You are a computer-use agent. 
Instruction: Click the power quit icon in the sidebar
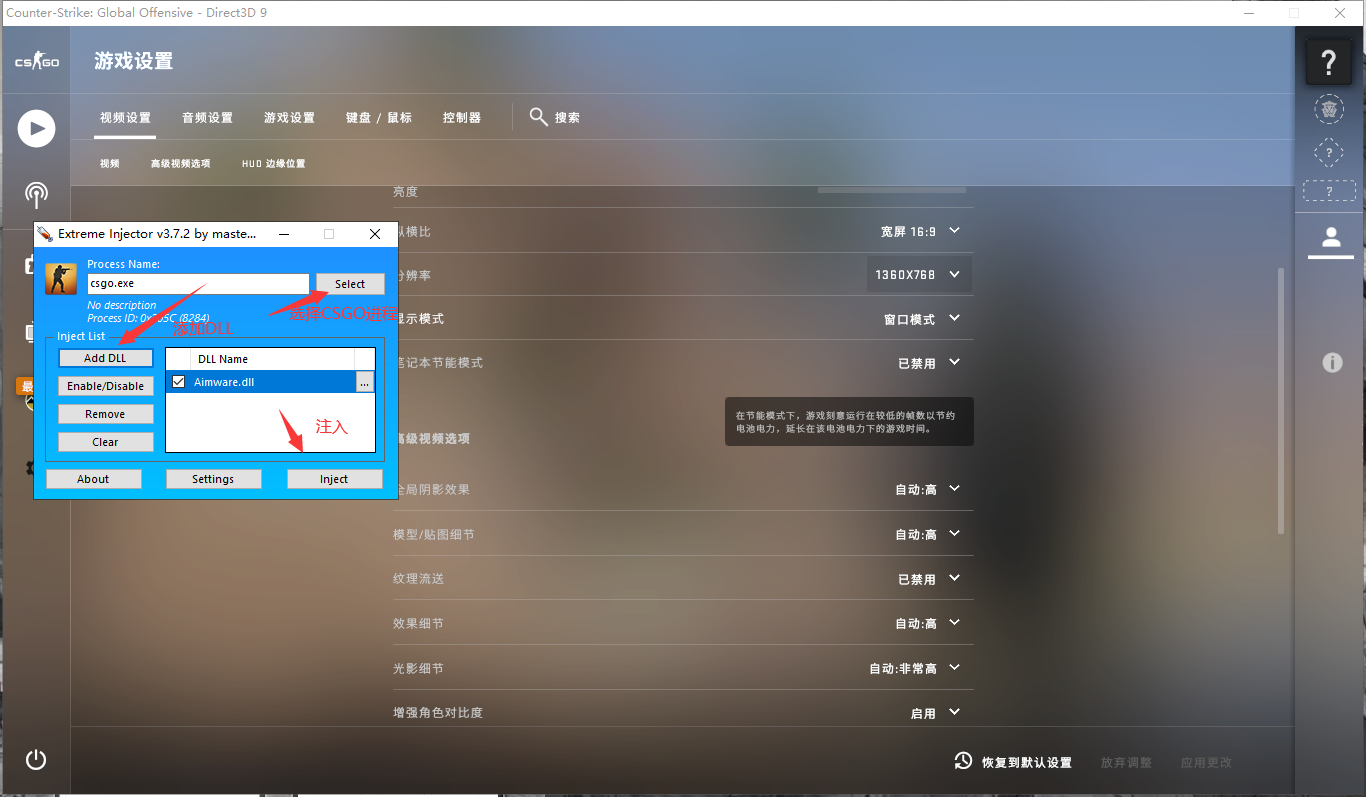point(36,759)
